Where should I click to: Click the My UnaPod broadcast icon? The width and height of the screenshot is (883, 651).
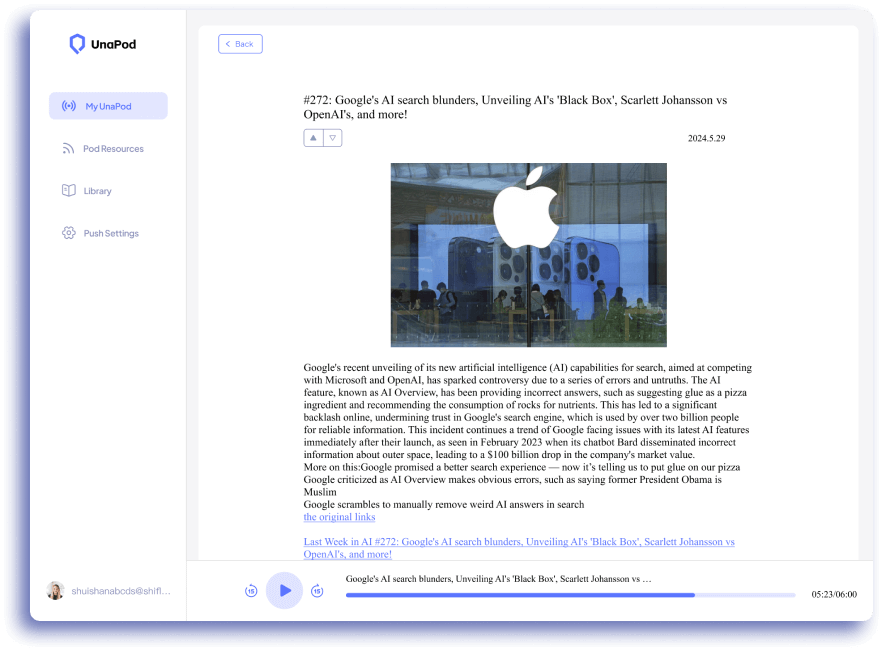69,106
